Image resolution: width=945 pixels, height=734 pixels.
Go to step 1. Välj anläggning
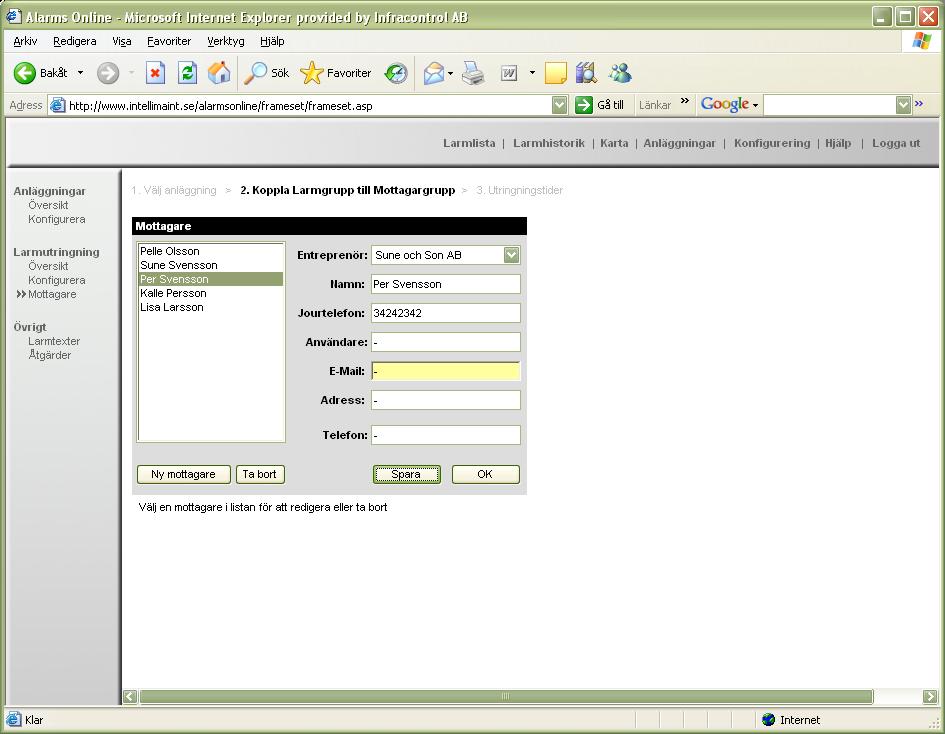pos(174,190)
